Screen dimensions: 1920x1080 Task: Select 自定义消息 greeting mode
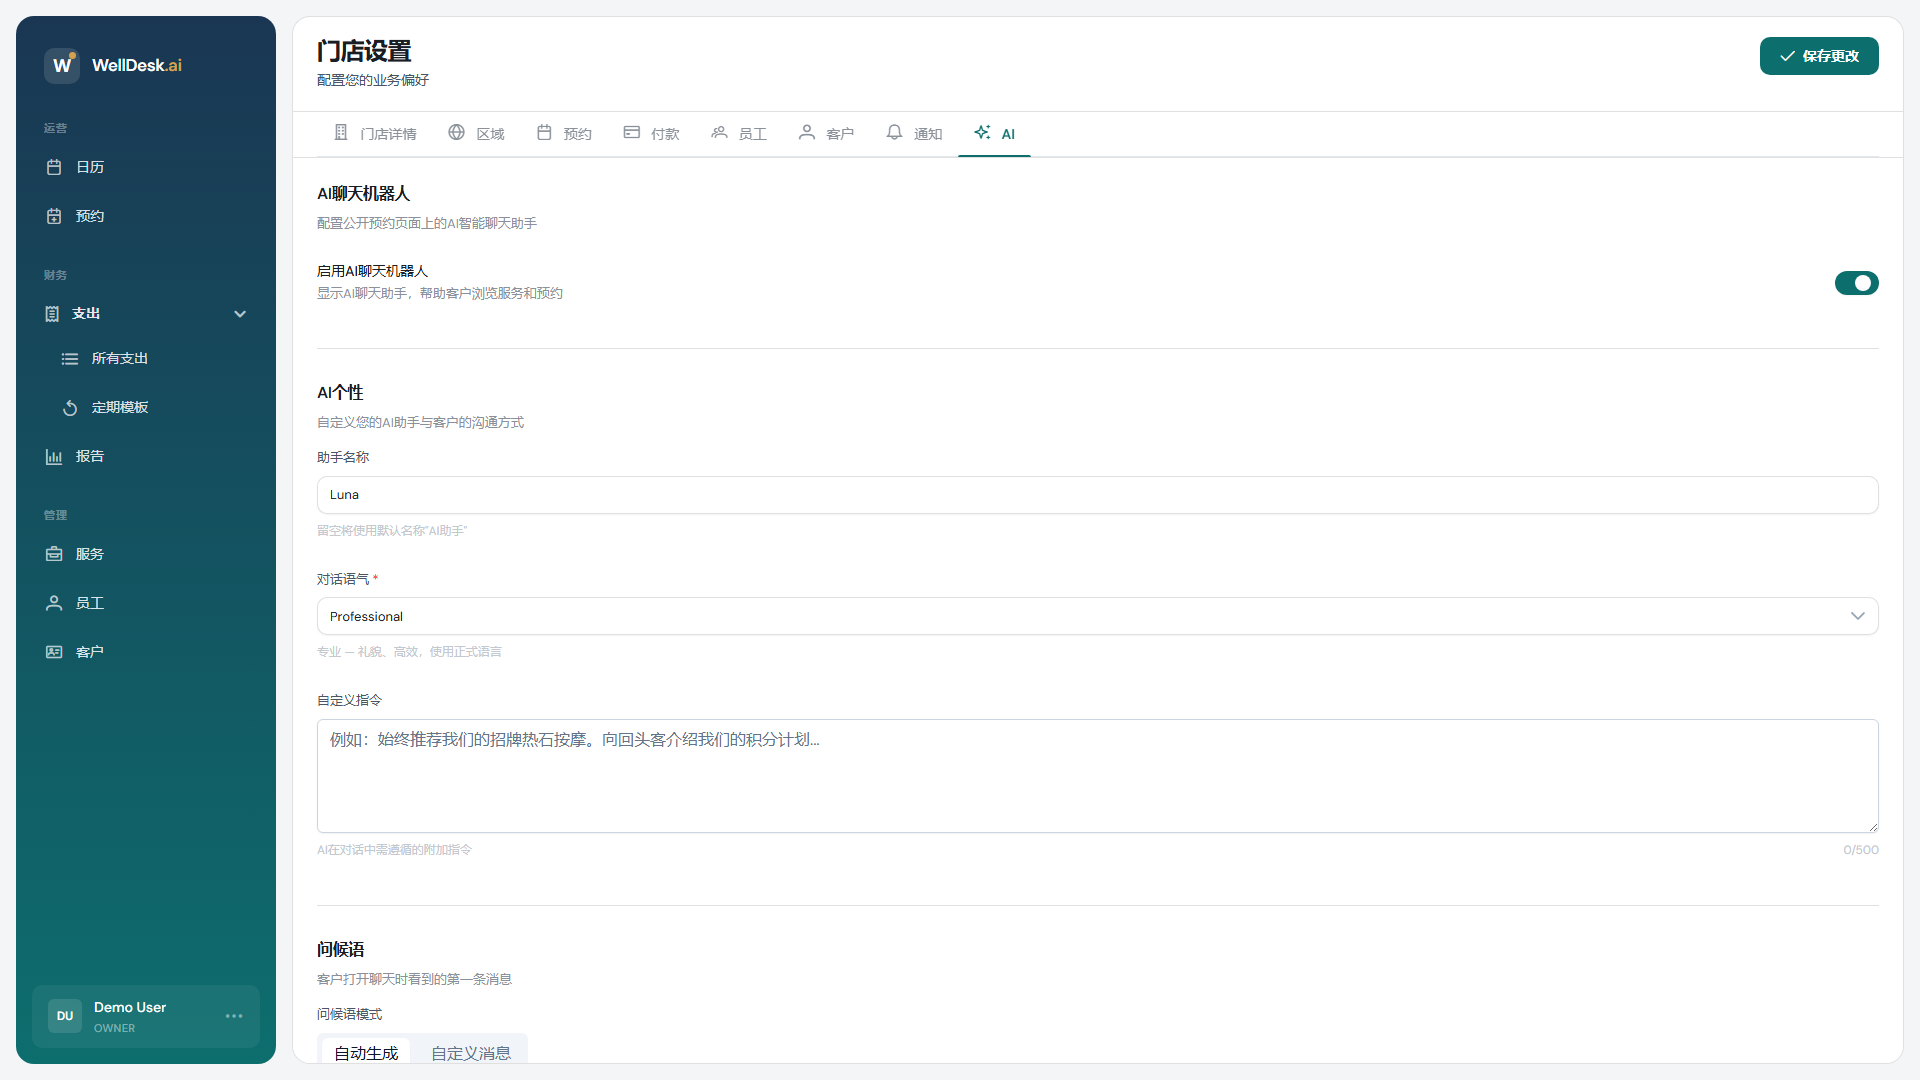471,1052
